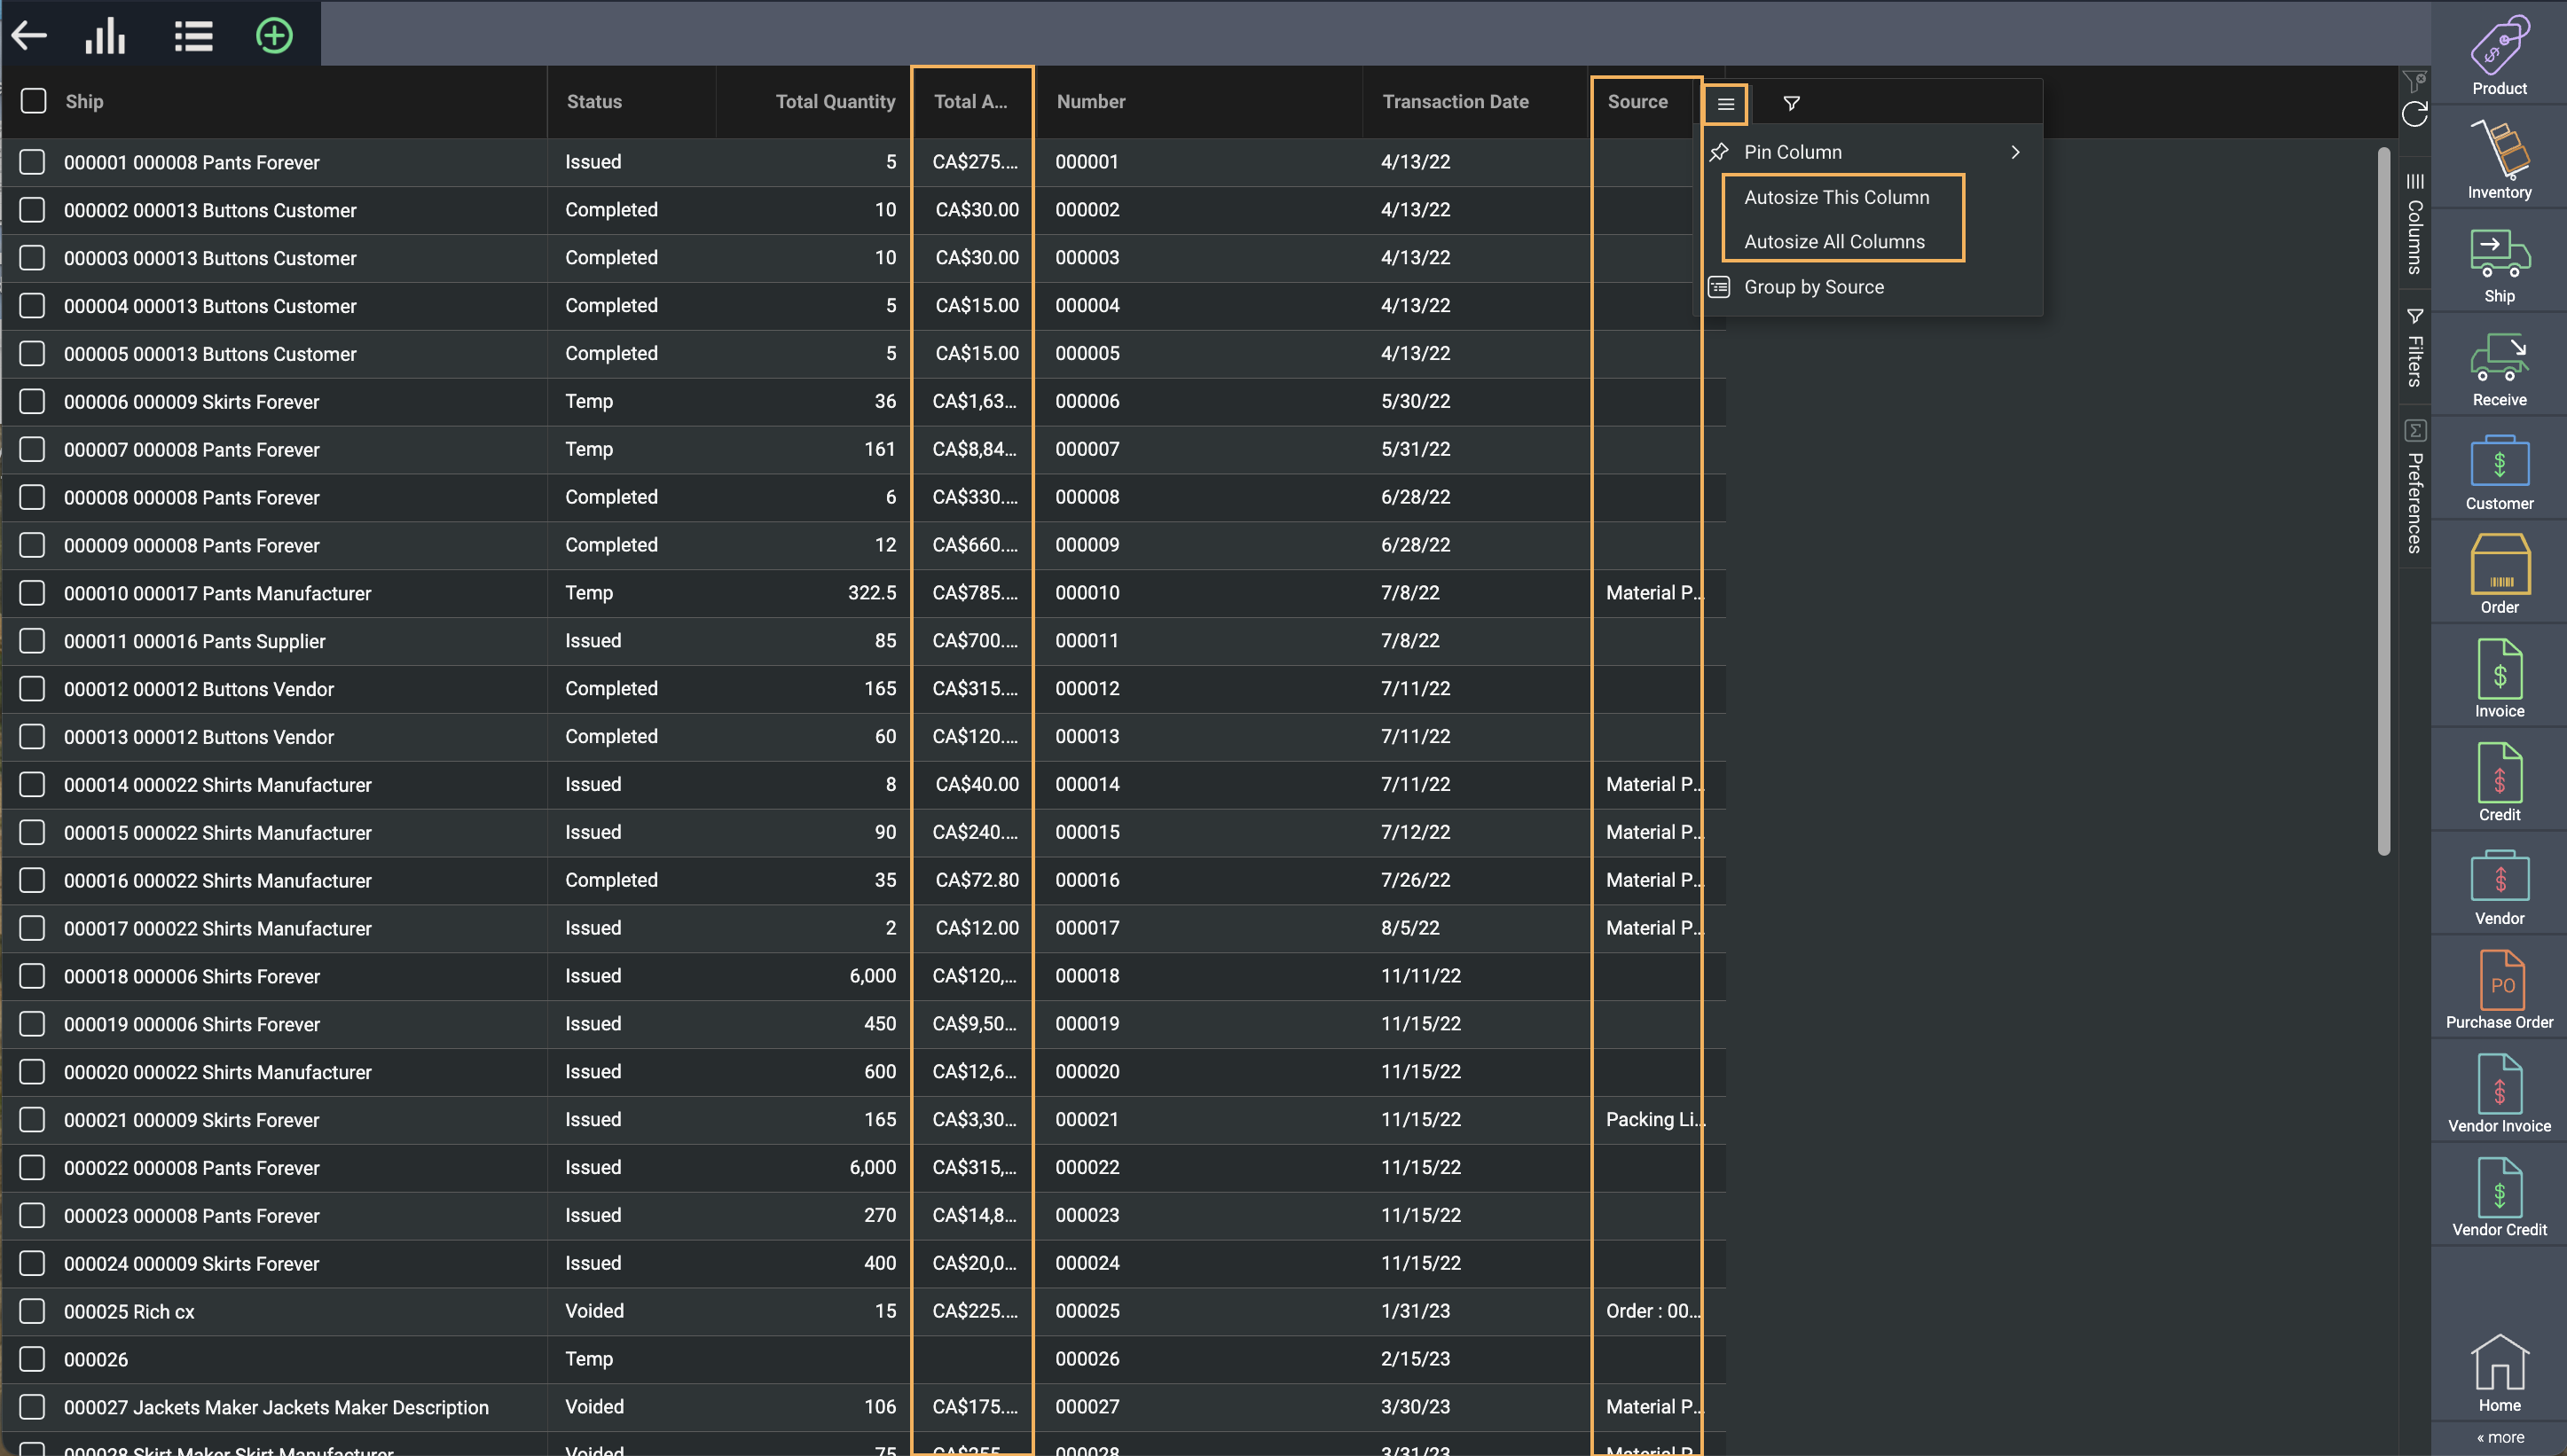Check the row 000001 Pants Forever checkbox

pos(32,162)
